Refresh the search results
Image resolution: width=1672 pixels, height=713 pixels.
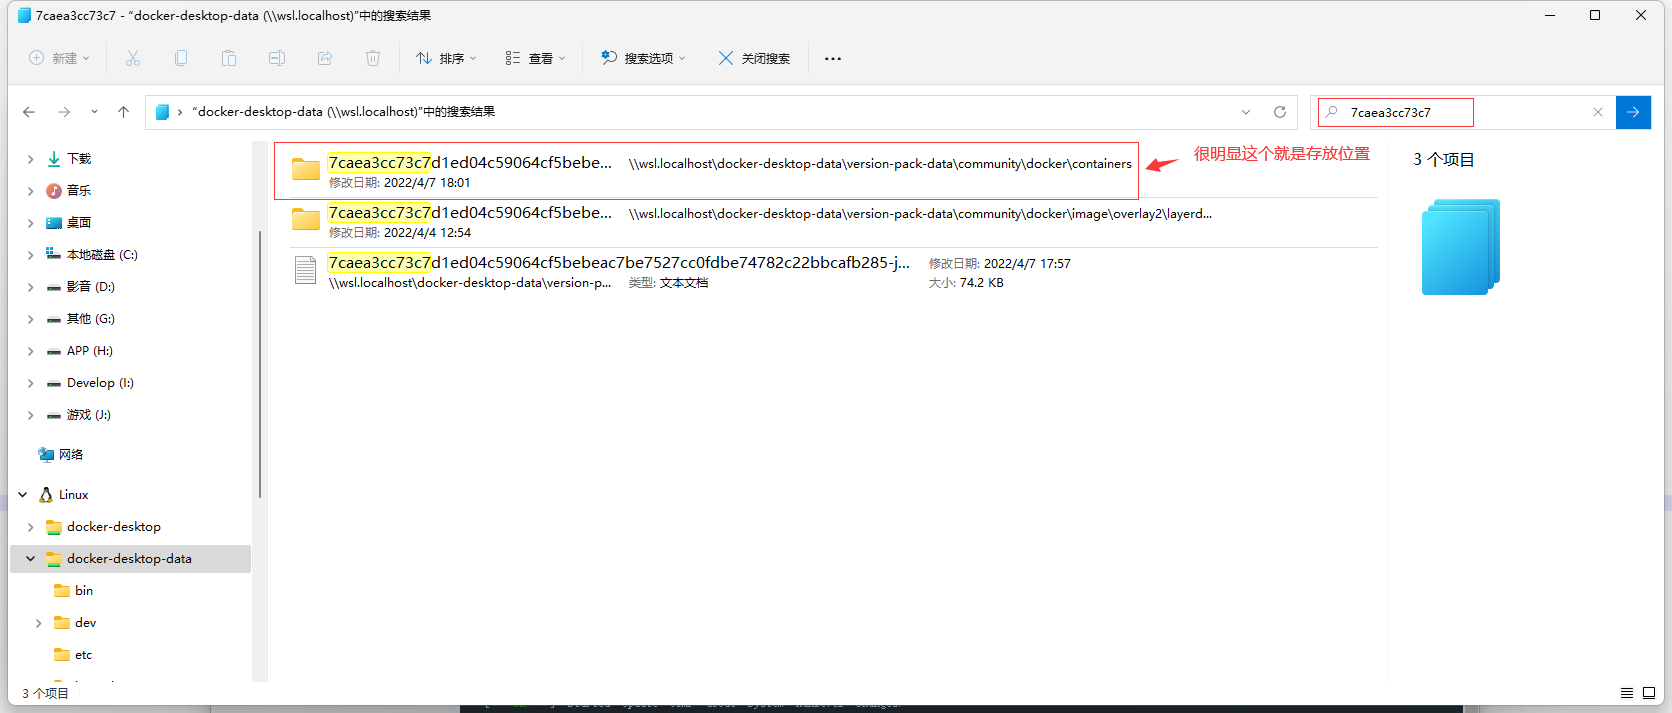[x=1280, y=112]
